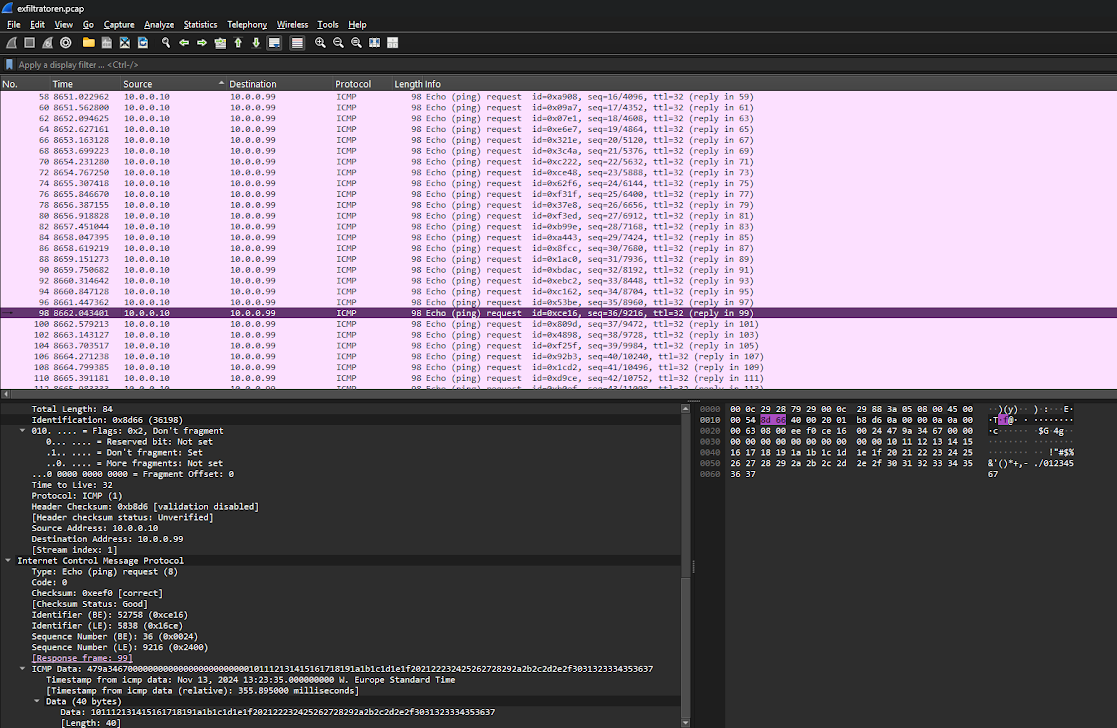
Task: Sort packets by Length column header
Action: point(408,84)
